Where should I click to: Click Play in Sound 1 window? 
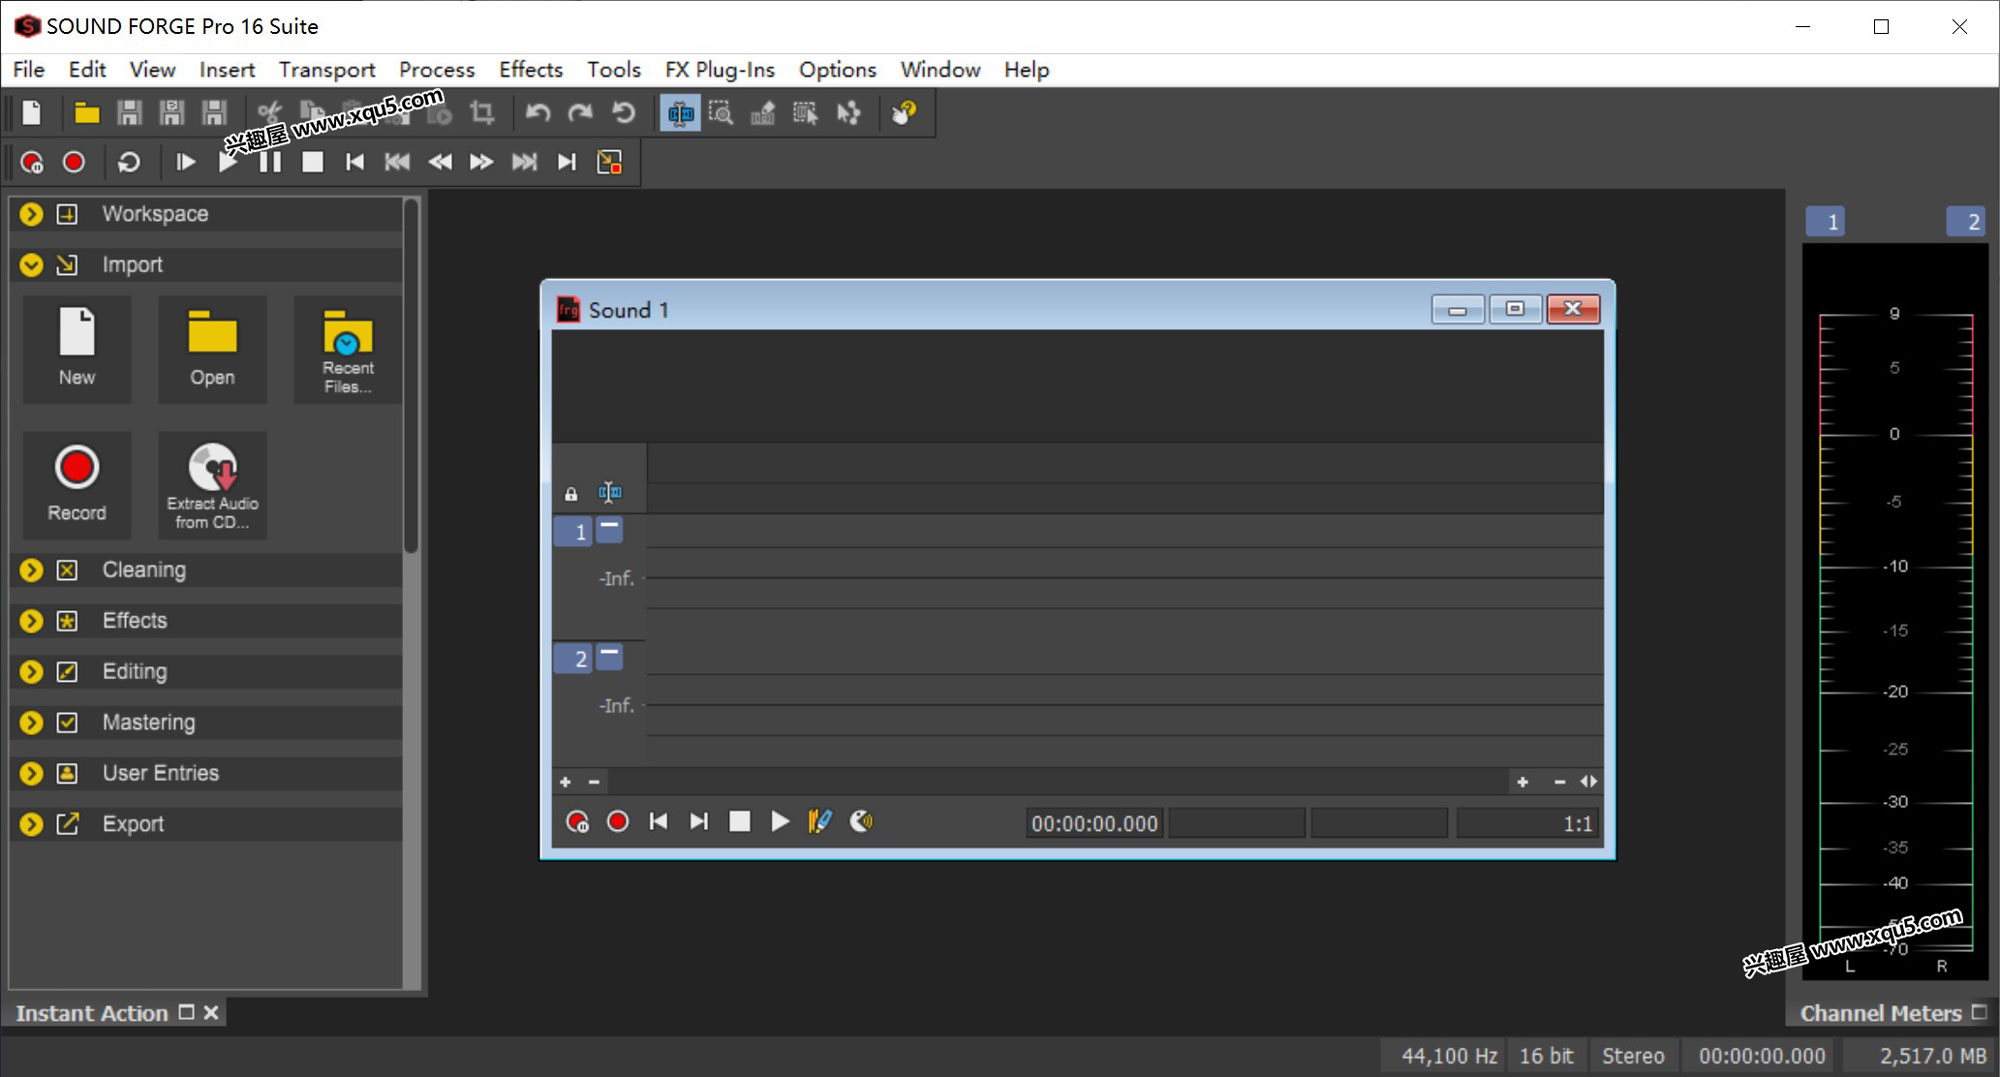tap(780, 822)
